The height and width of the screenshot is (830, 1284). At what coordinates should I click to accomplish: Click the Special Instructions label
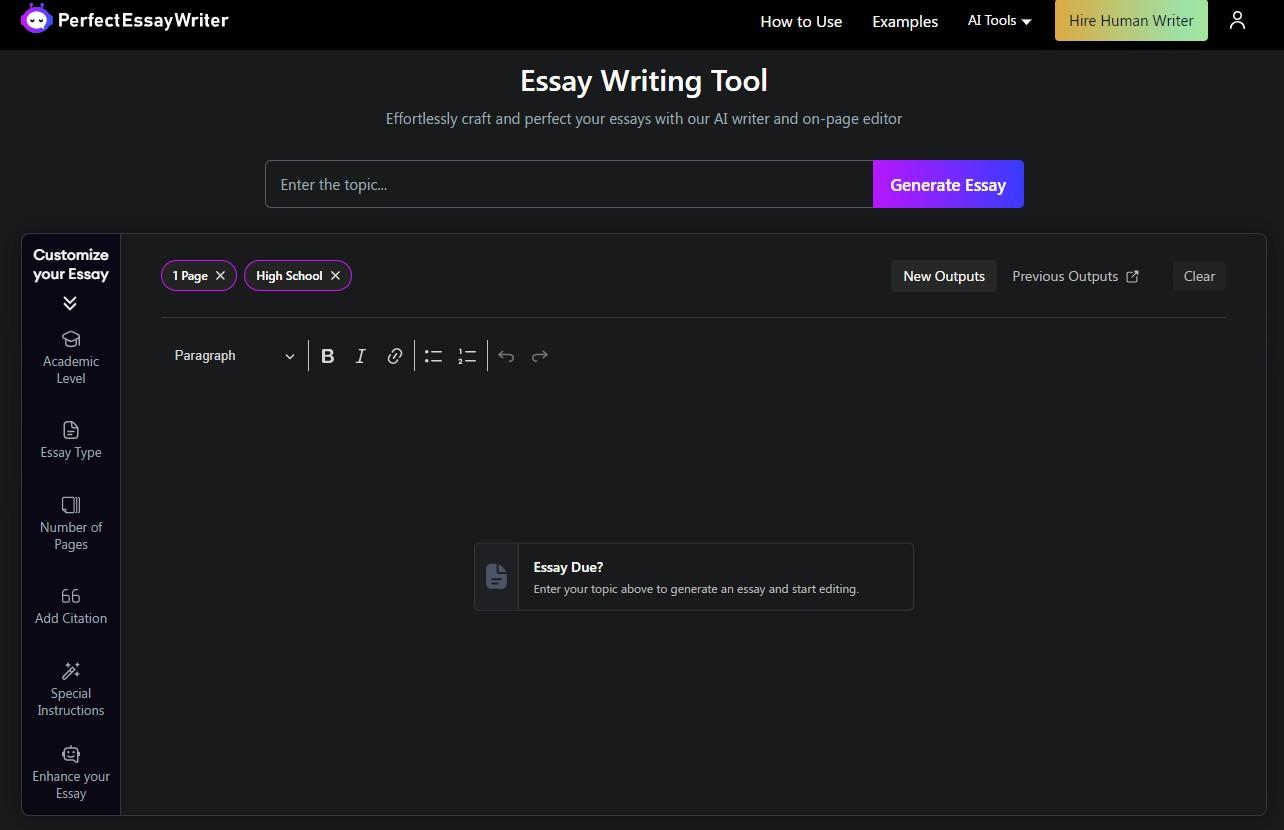click(x=71, y=702)
